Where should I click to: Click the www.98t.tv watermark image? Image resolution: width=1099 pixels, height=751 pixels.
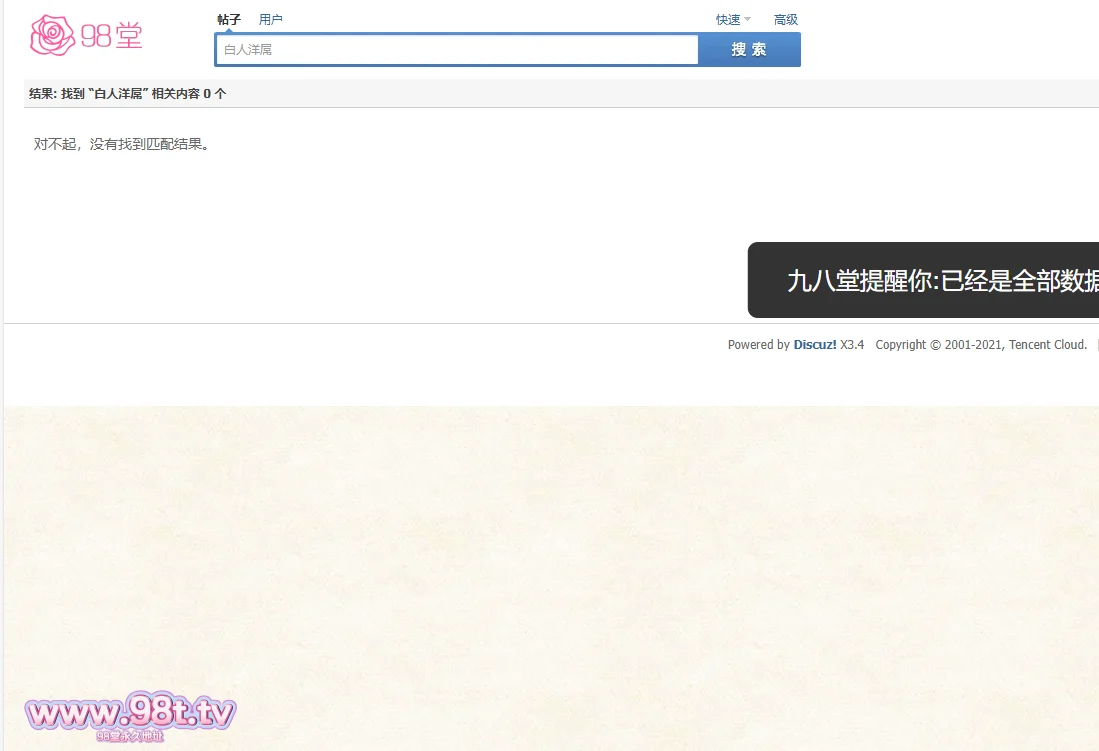coord(130,712)
